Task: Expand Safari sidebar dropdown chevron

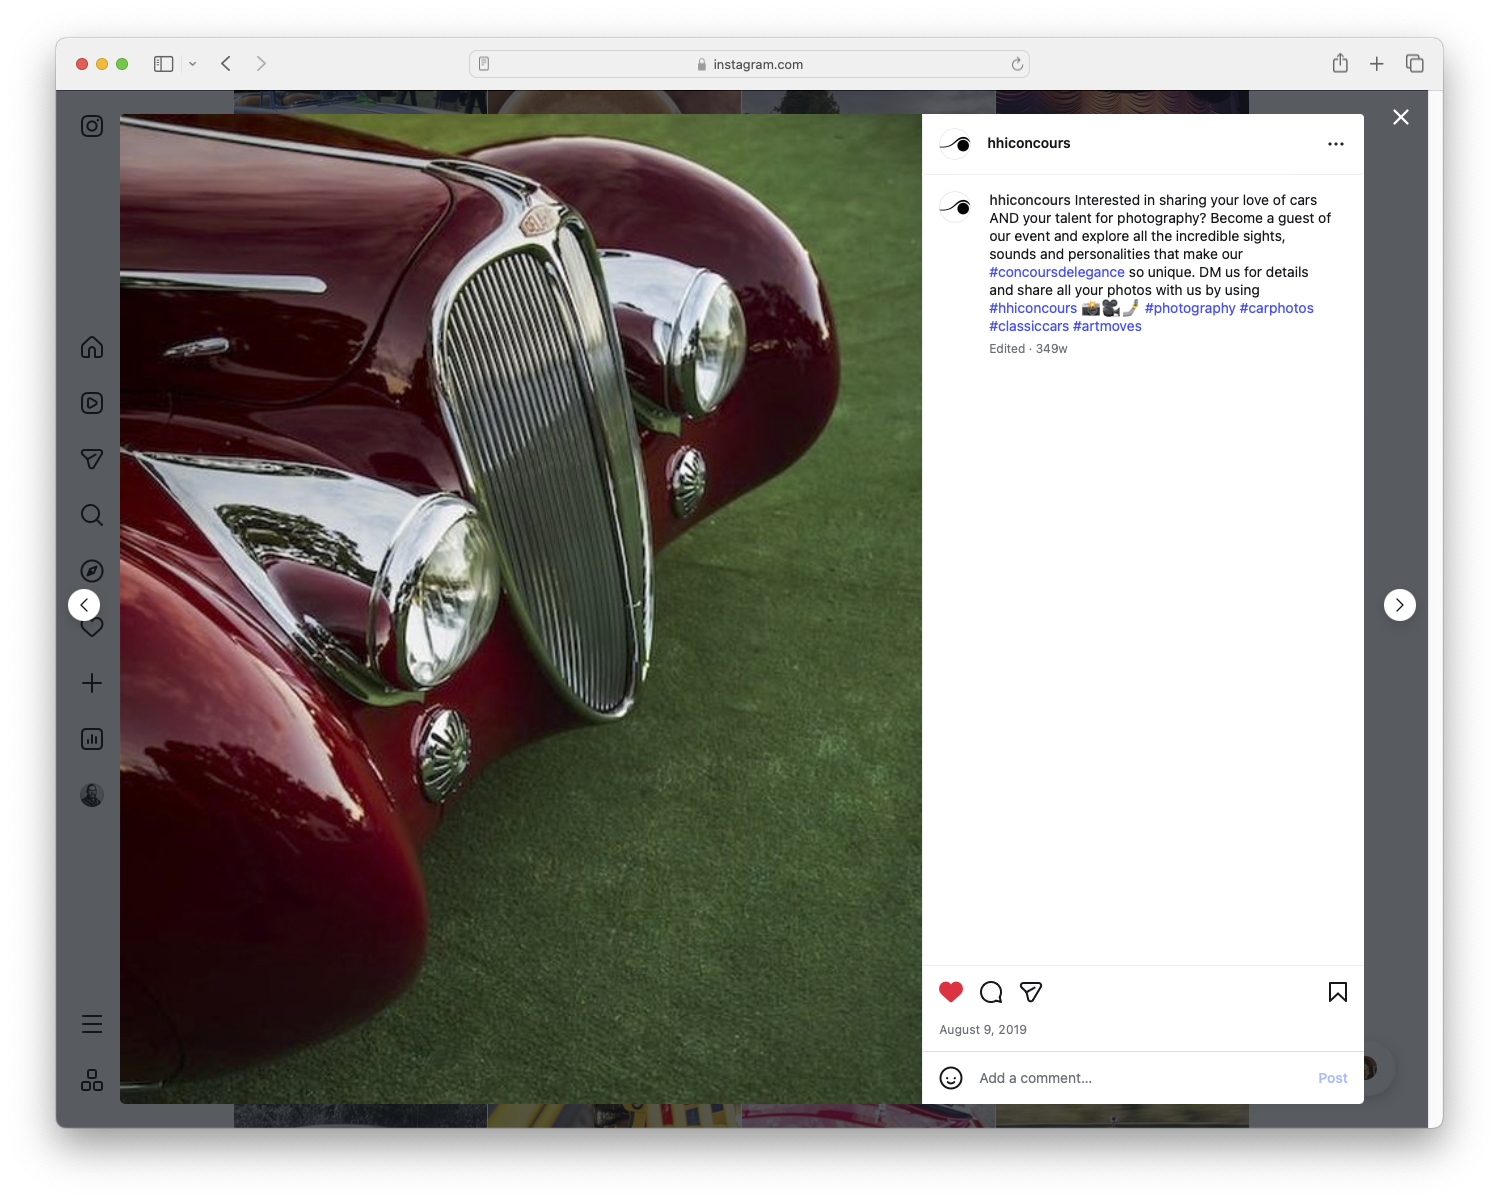Action: [x=193, y=64]
